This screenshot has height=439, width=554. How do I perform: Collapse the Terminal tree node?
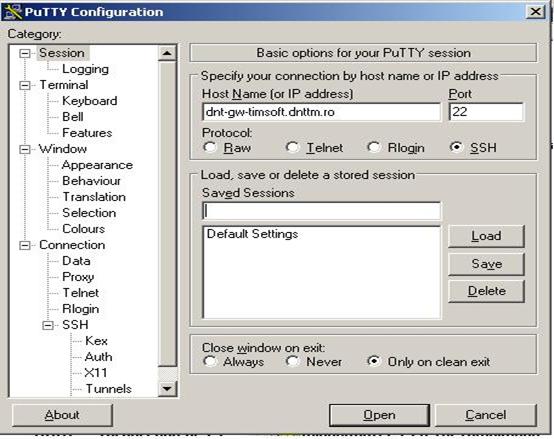pos(25,85)
